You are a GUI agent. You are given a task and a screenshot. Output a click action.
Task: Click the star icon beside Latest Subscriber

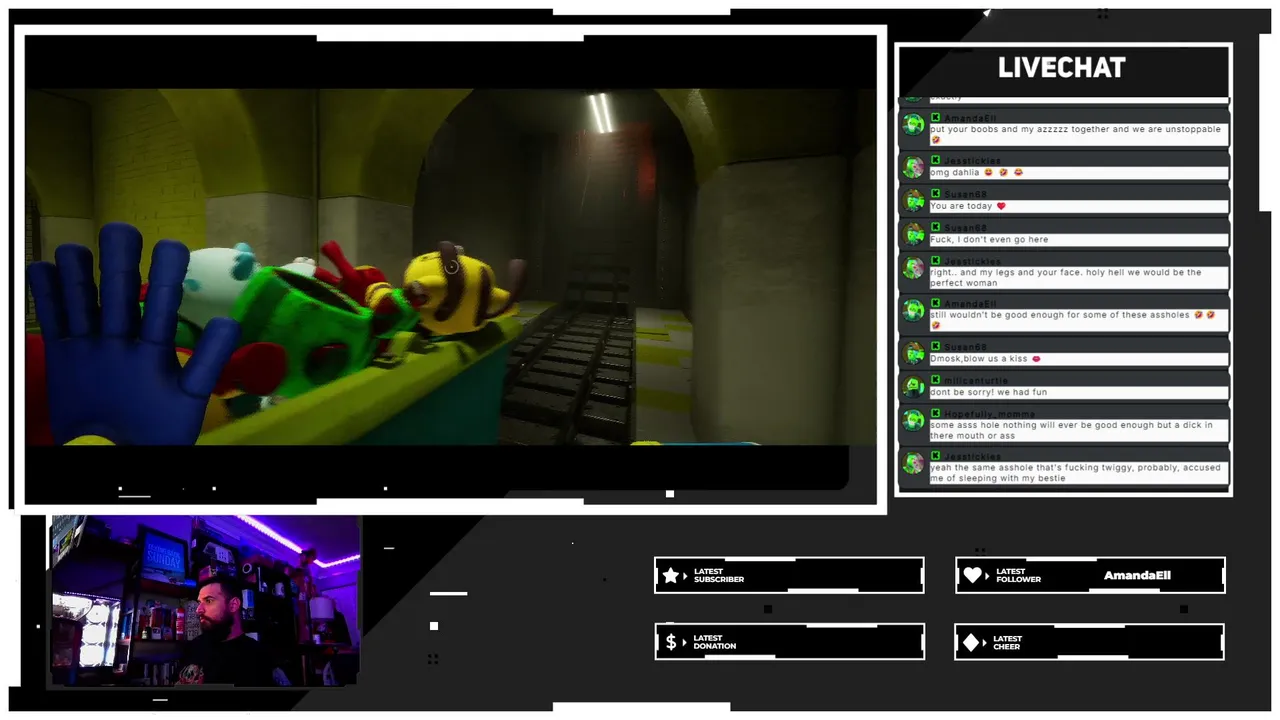coord(671,576)
